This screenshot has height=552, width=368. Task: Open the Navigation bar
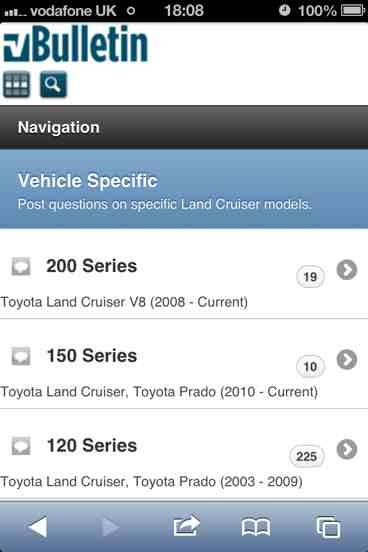tap(184, 127)
